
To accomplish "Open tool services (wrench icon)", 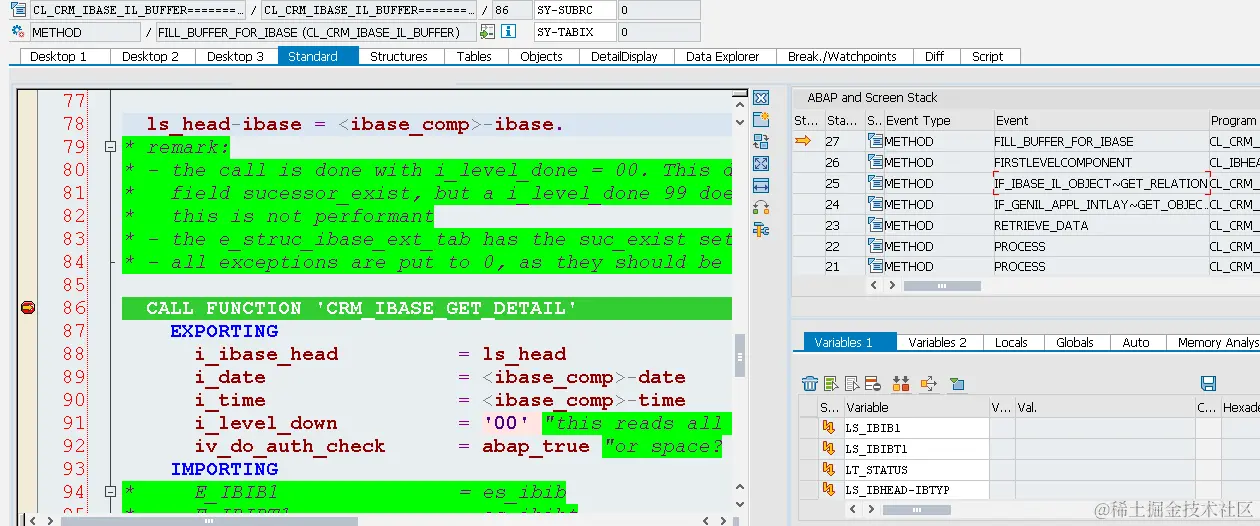I will pos(761,230).
